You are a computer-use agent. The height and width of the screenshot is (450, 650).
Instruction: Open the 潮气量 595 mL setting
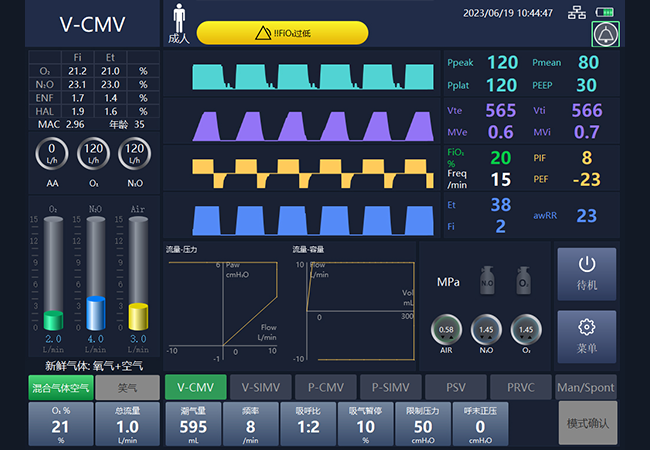click(x=191, y=424)
